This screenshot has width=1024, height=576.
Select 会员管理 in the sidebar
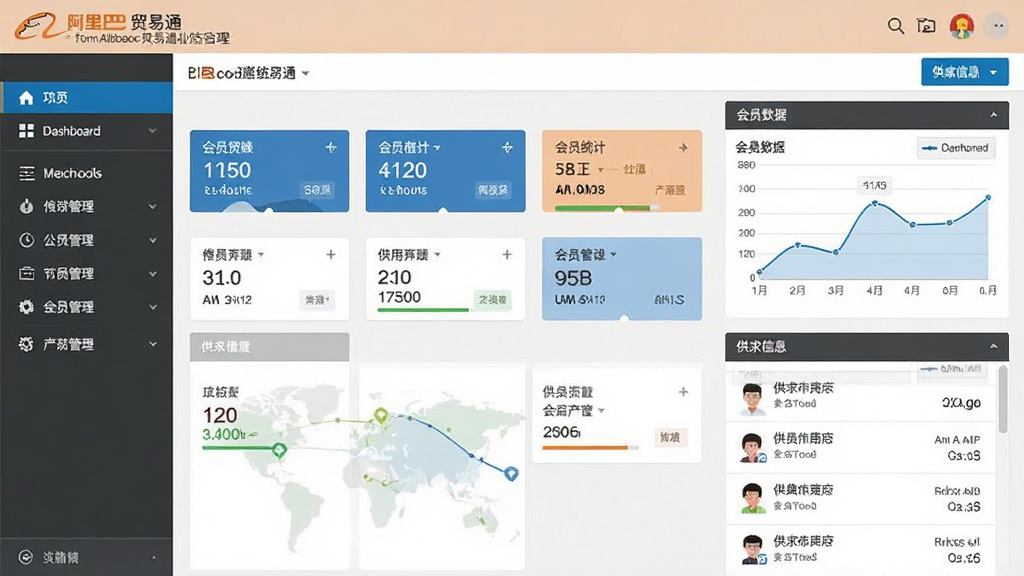coord(86,306)
